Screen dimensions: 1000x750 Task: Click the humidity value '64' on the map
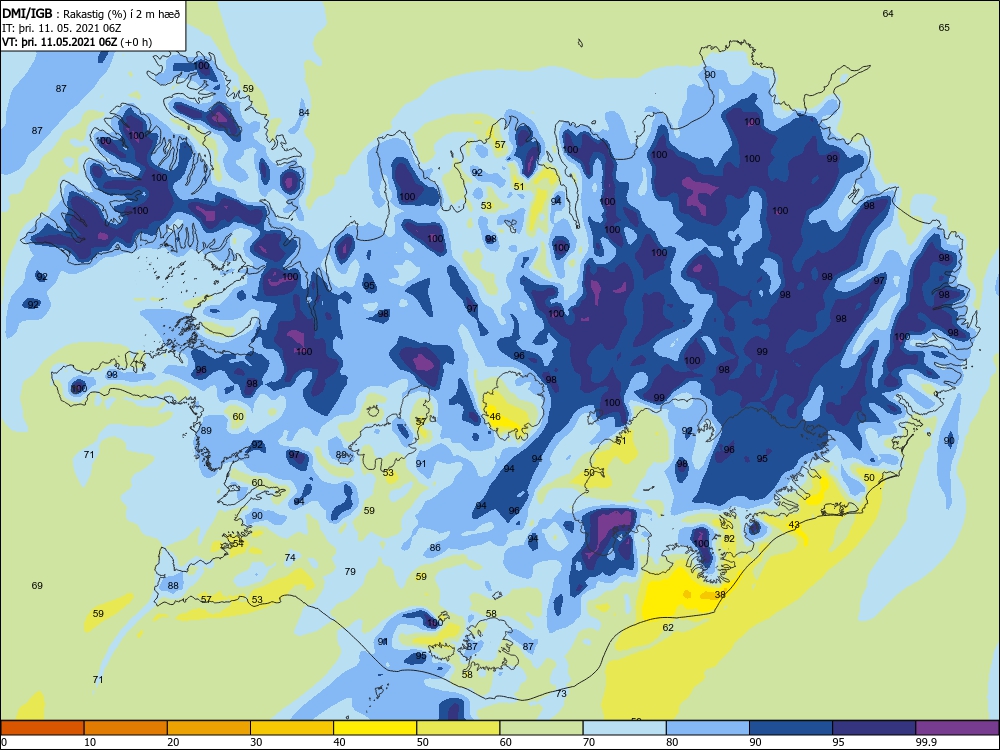pyautogui.click(x=888, y=13)
